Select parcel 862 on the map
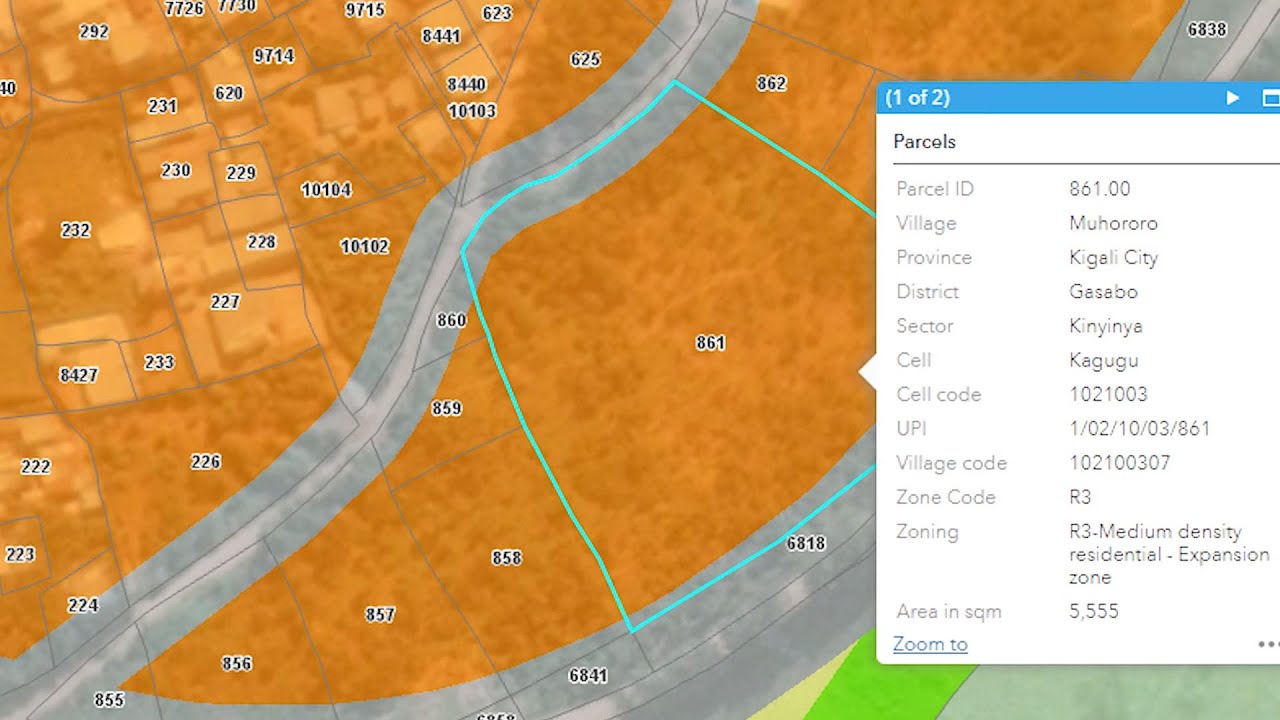The width and height of the screenshot is (1280, 720). [771, 84]
